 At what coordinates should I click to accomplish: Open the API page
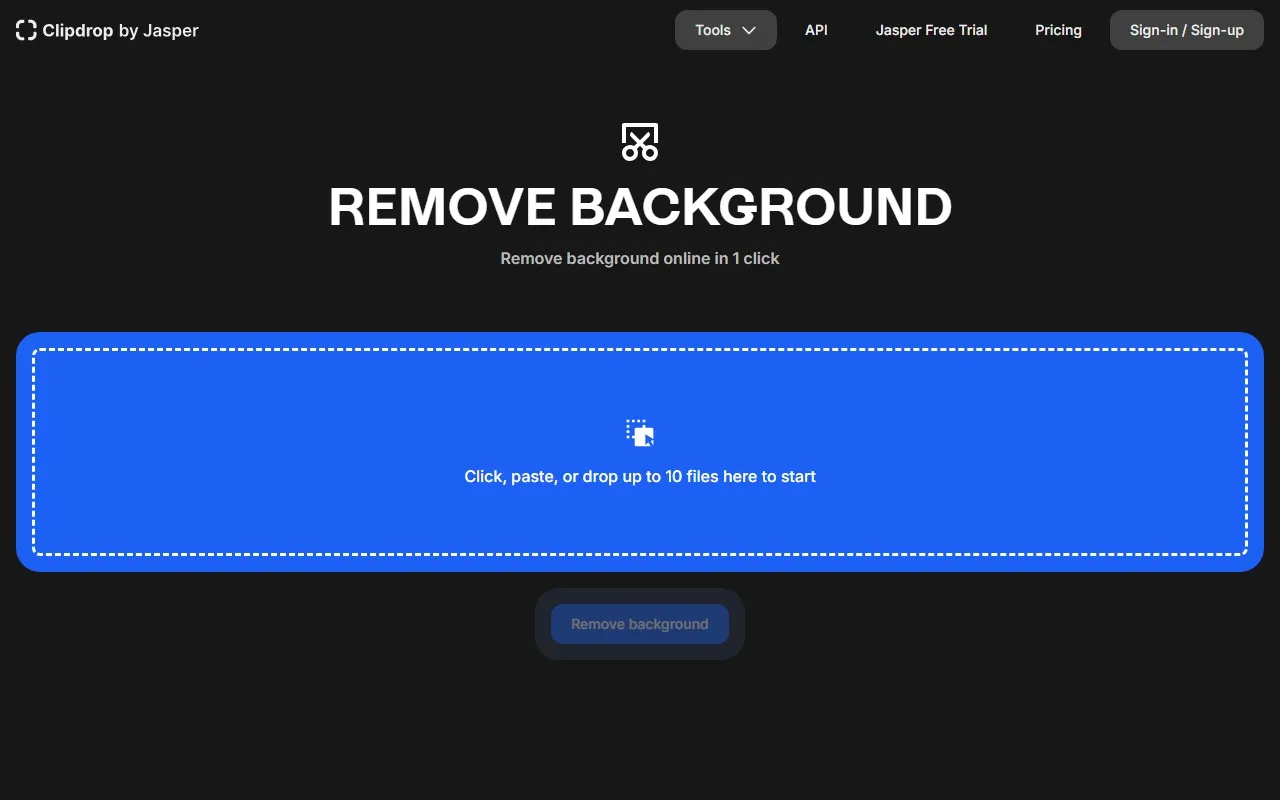click(x=816, y=30)
